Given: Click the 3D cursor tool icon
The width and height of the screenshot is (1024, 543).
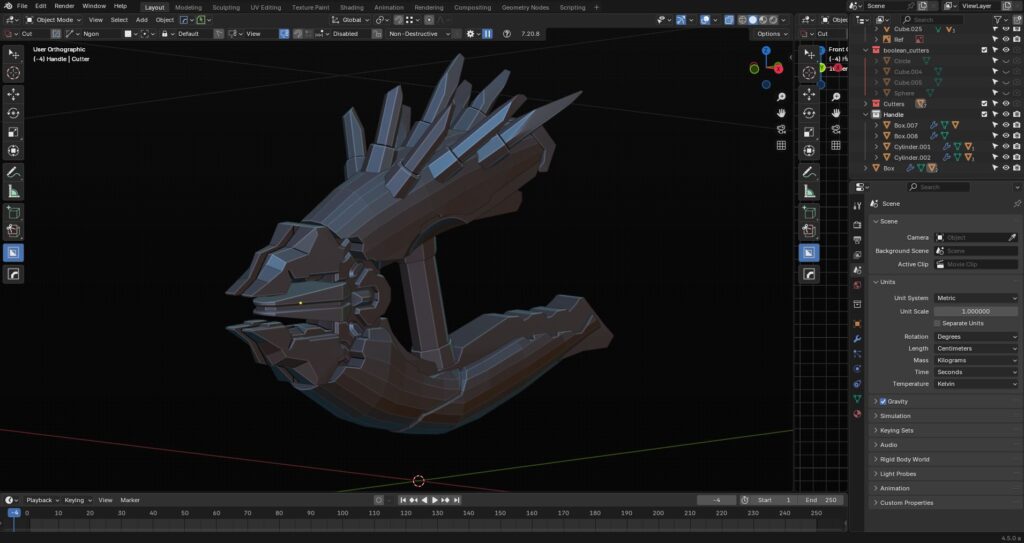Looking at the screenshot, I should tap(14, 73).
